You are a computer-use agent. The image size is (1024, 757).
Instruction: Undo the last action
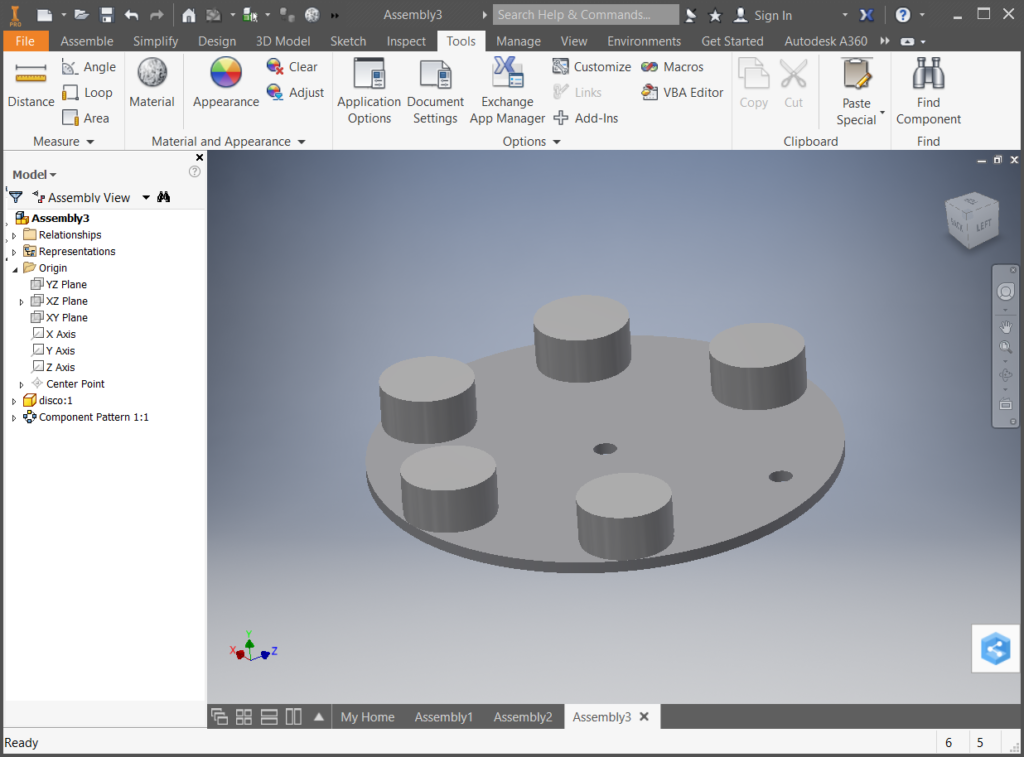click(x=131, y=14)
